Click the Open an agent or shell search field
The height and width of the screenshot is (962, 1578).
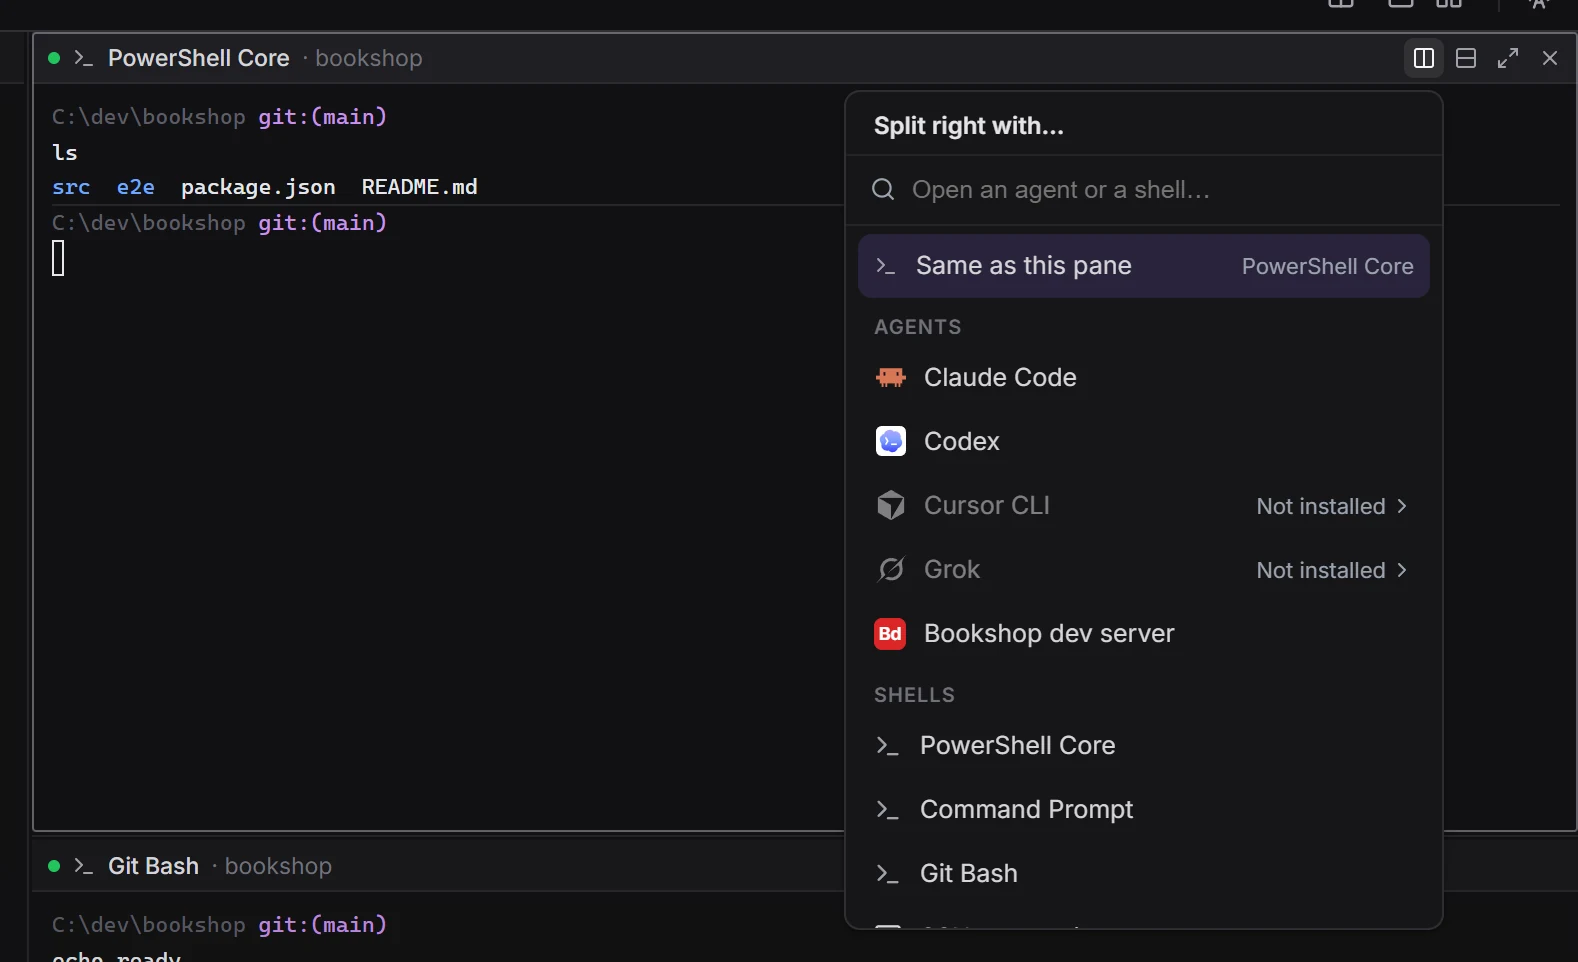tap(1144, 190)
